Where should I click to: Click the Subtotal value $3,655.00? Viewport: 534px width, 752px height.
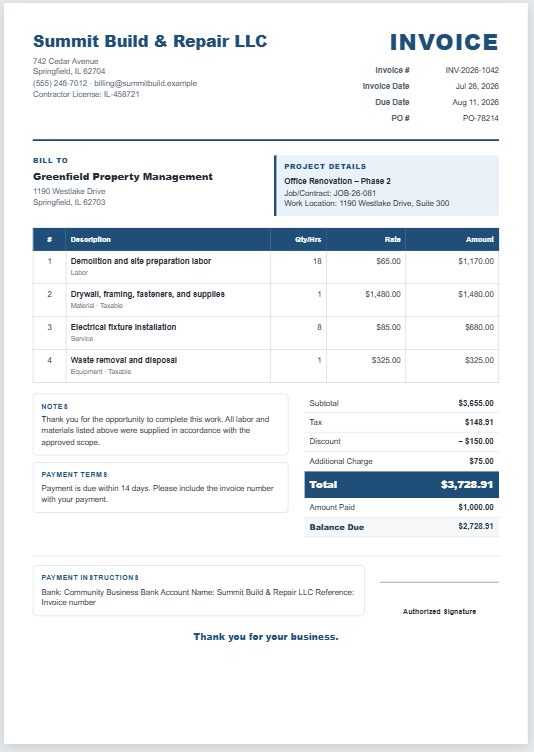coord(476,403)
